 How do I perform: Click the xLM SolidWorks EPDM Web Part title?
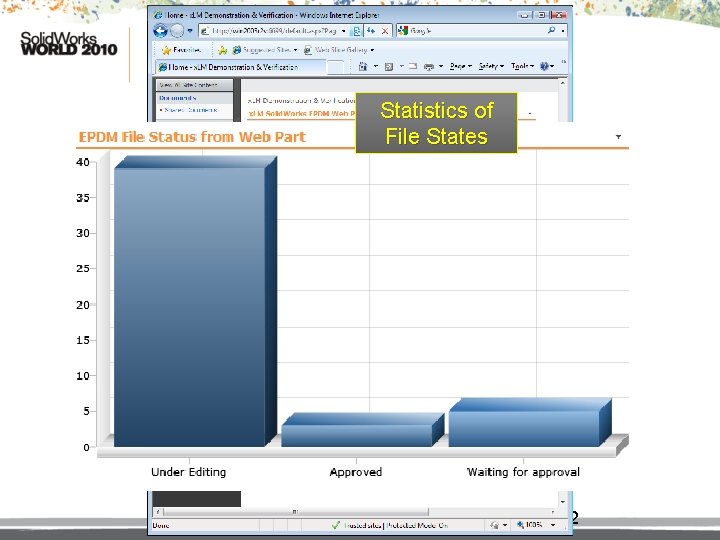tap(302, 113)
